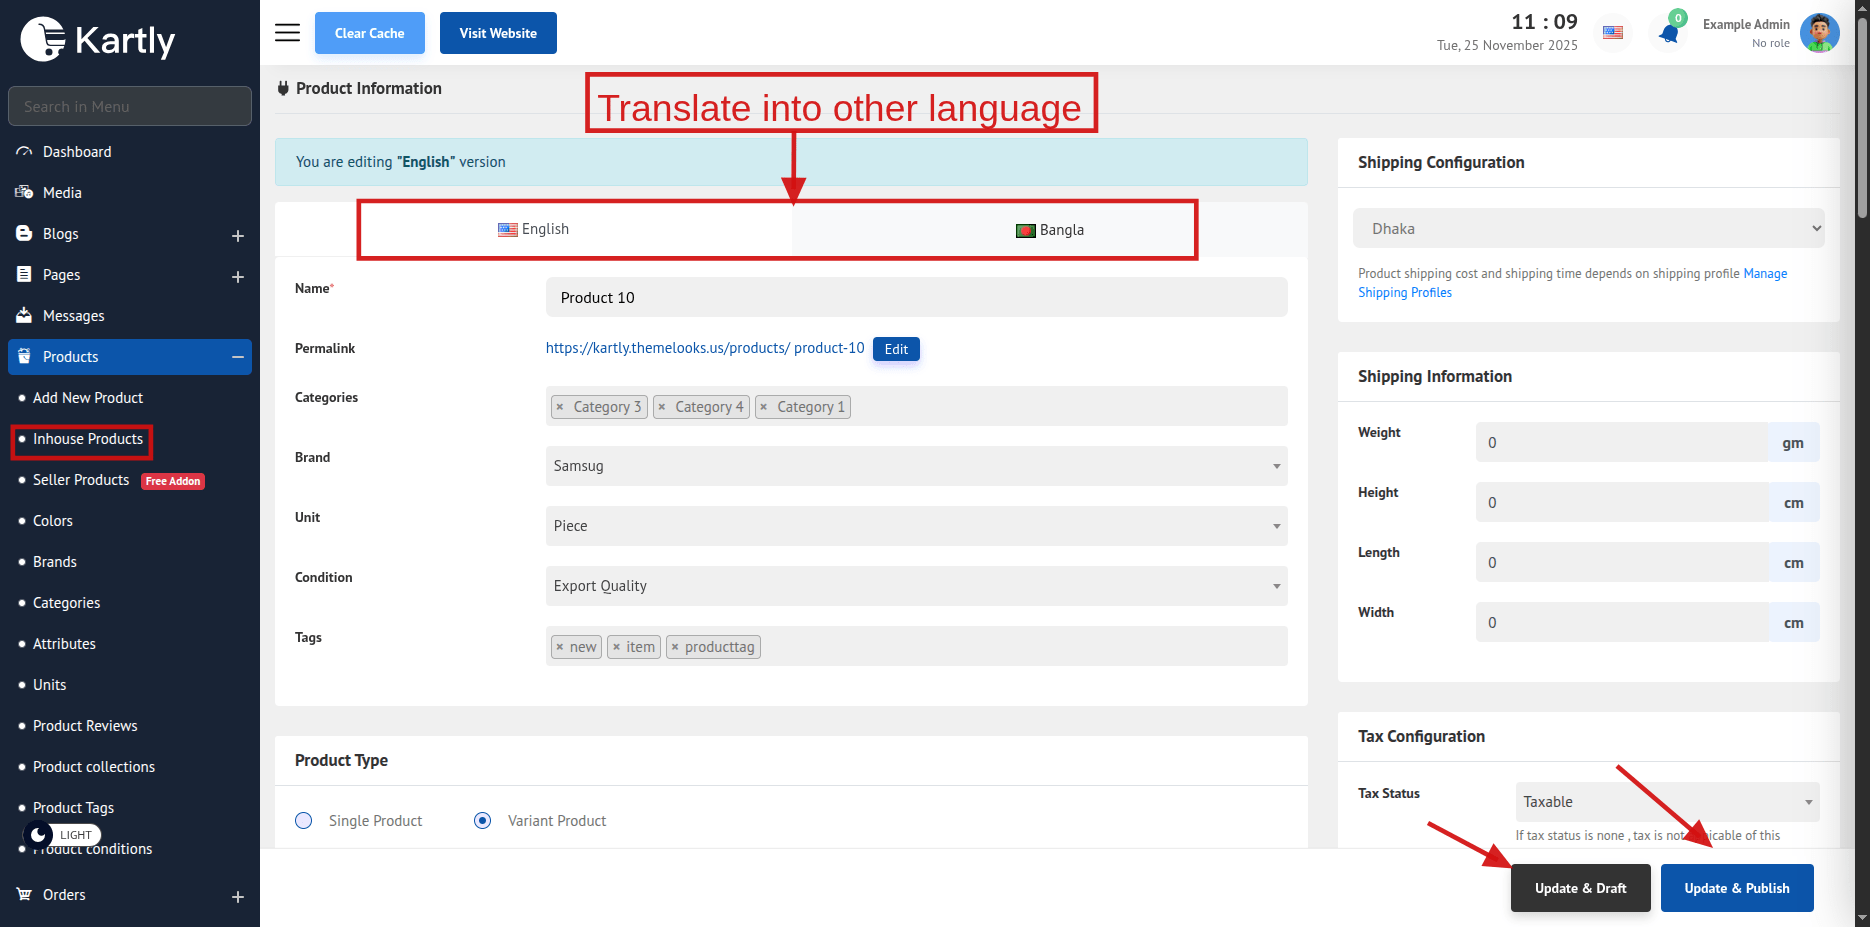Click the Kartly logo
Image resolution: width=1870 pixels, height=927 pixels.
(98, 40)
